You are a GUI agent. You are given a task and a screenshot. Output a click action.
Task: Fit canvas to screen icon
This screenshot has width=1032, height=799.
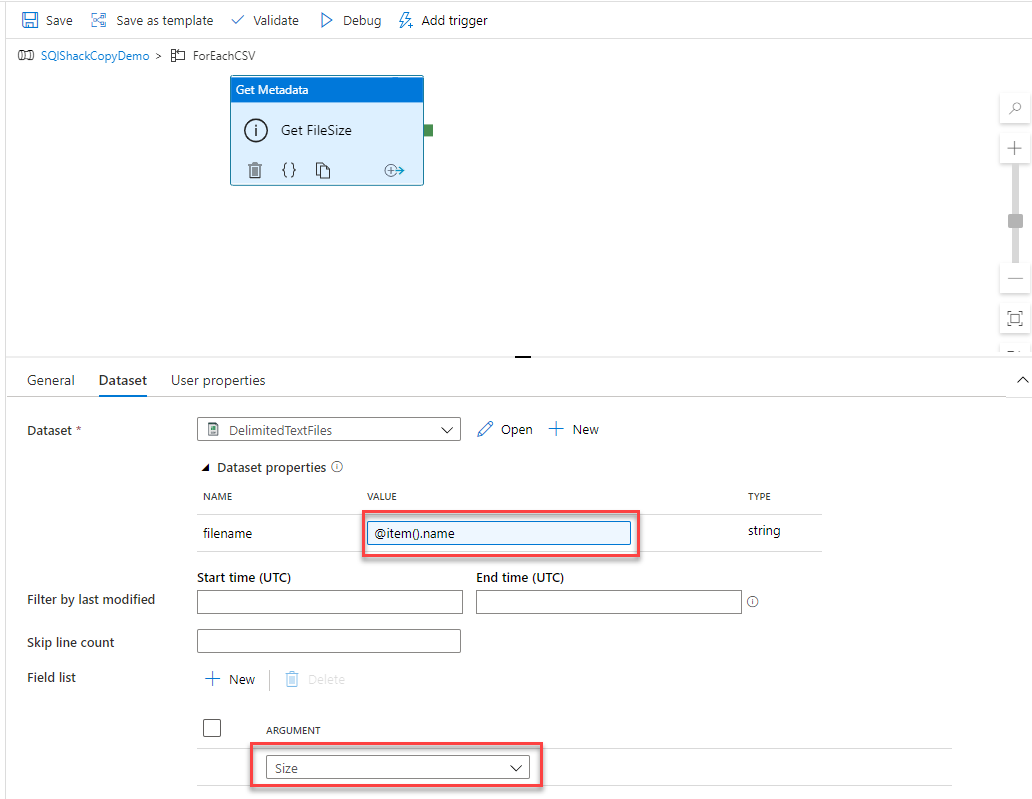[x=1015, y=319]
